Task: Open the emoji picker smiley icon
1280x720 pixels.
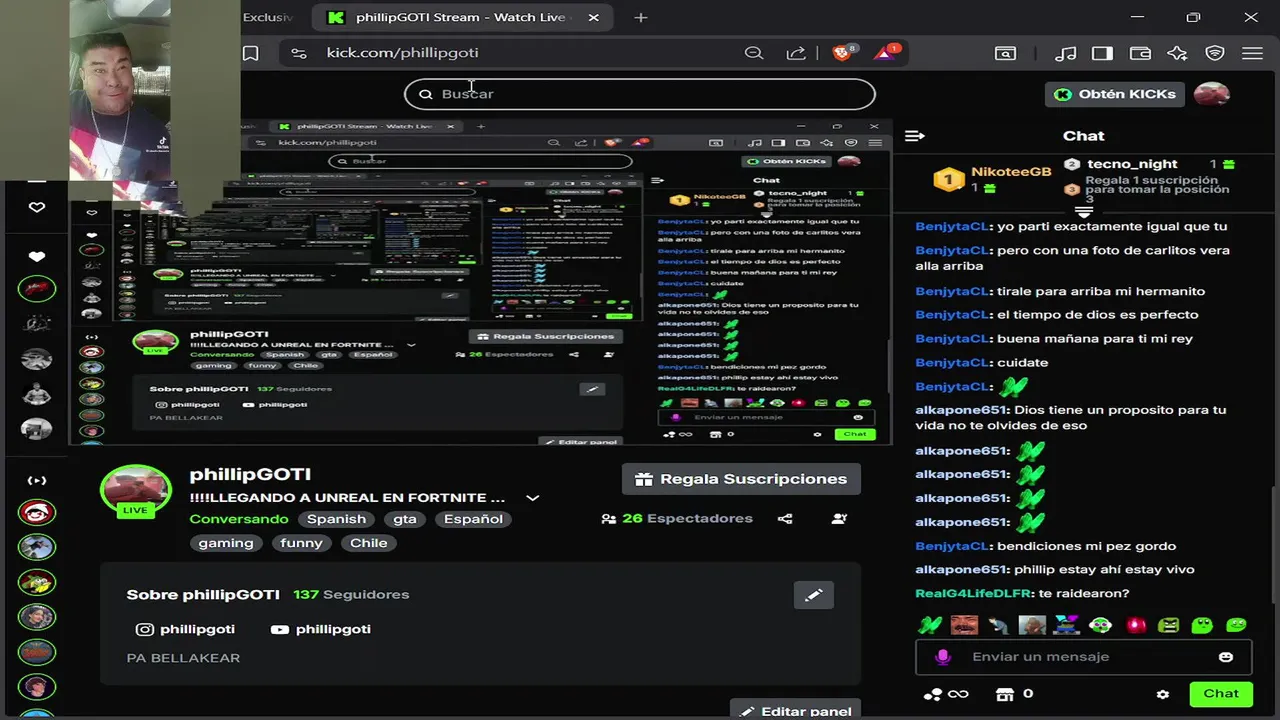Action: pos(1226,657)
